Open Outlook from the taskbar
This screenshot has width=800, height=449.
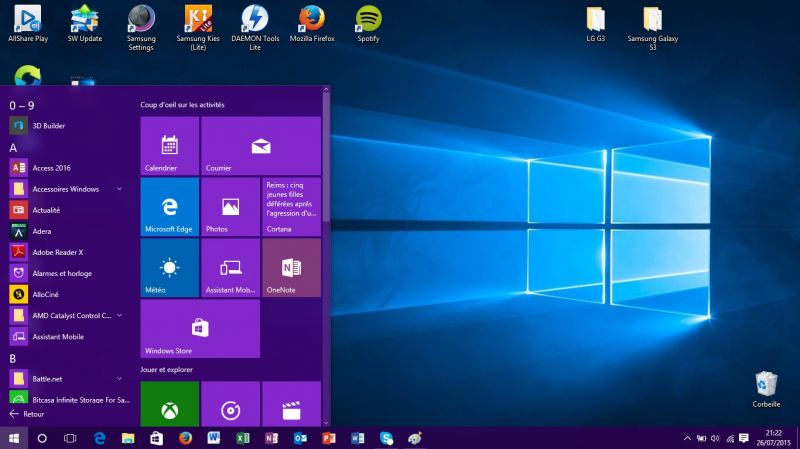pyautogui.click(x=300, y=438)
